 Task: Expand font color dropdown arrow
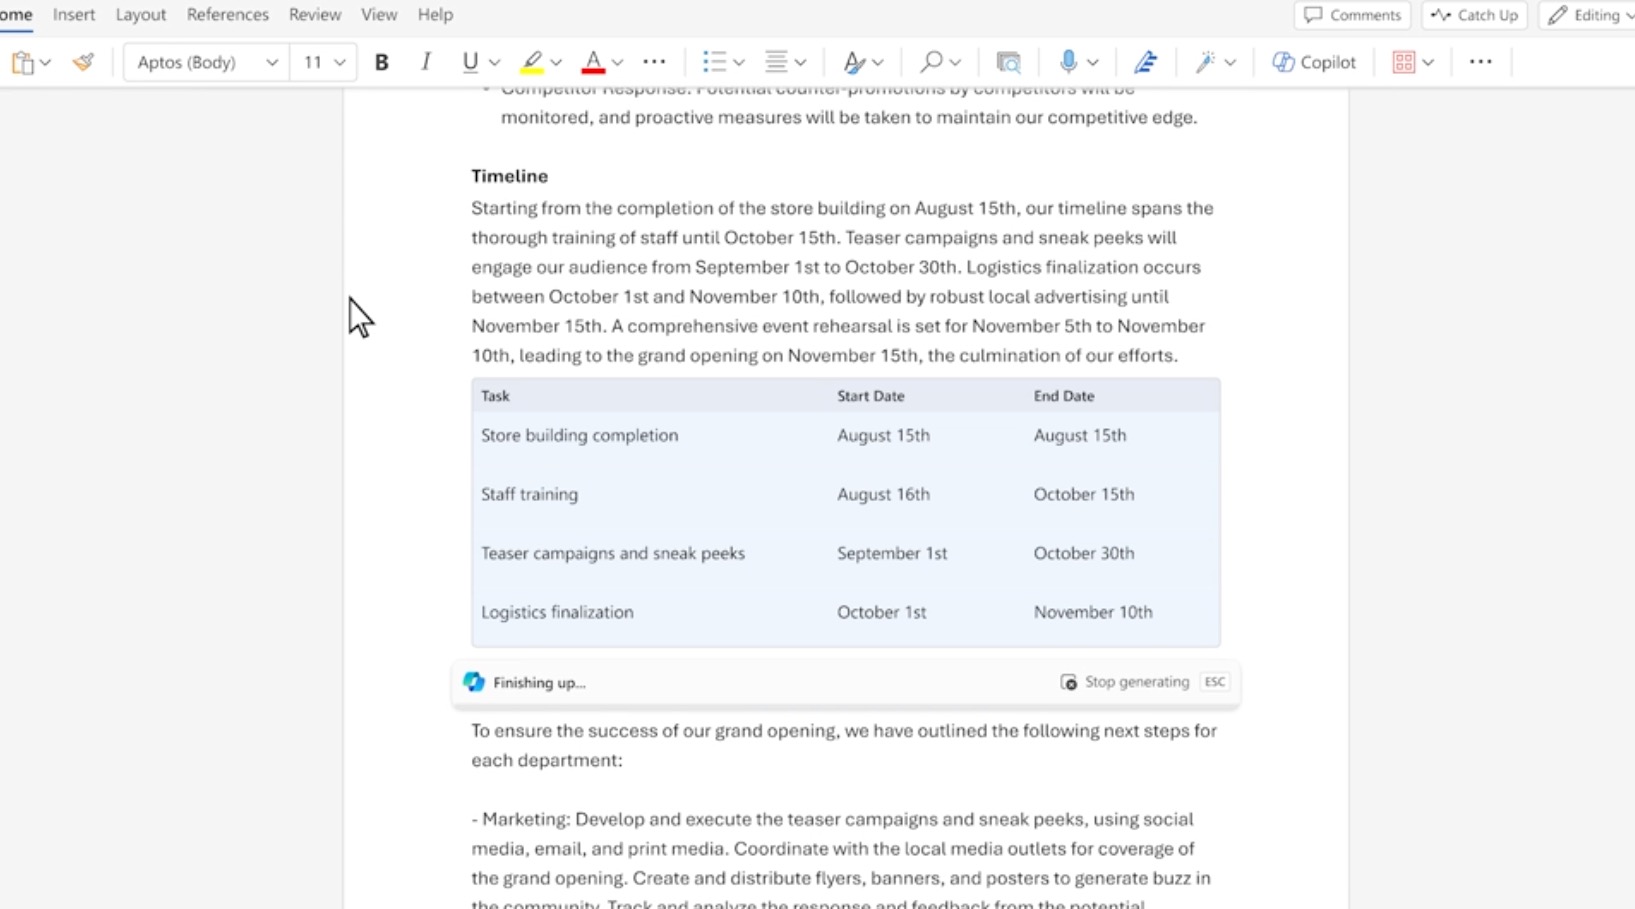[x=617, y=63]
